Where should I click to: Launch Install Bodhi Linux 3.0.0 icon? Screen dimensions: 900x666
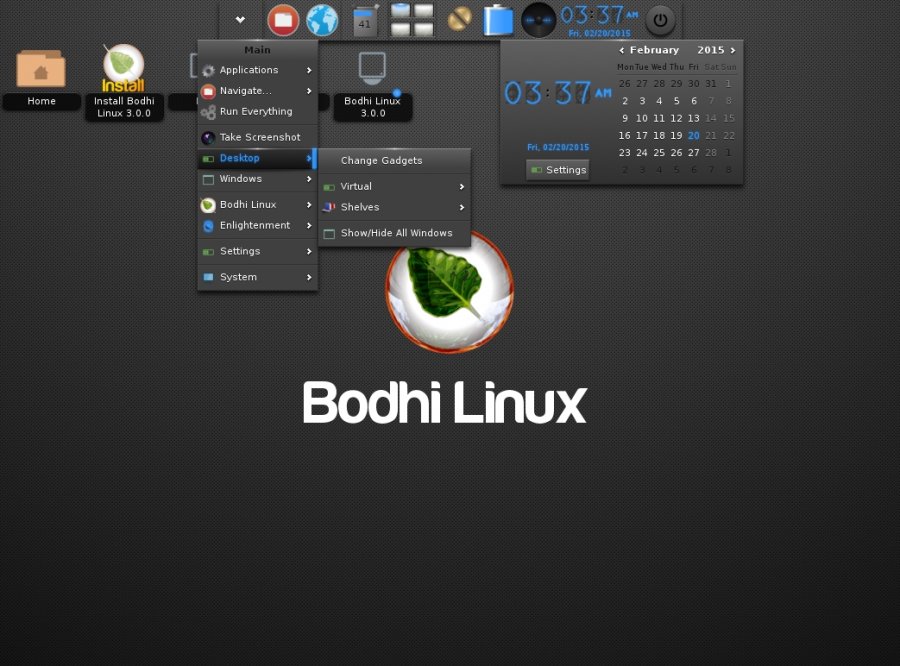[124, 82]
